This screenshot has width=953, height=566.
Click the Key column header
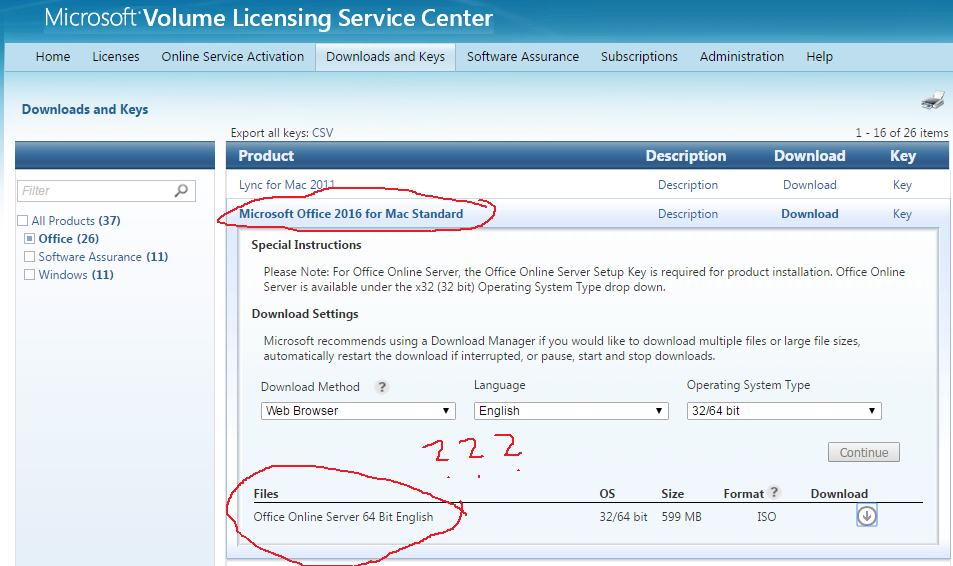[903, 156]
